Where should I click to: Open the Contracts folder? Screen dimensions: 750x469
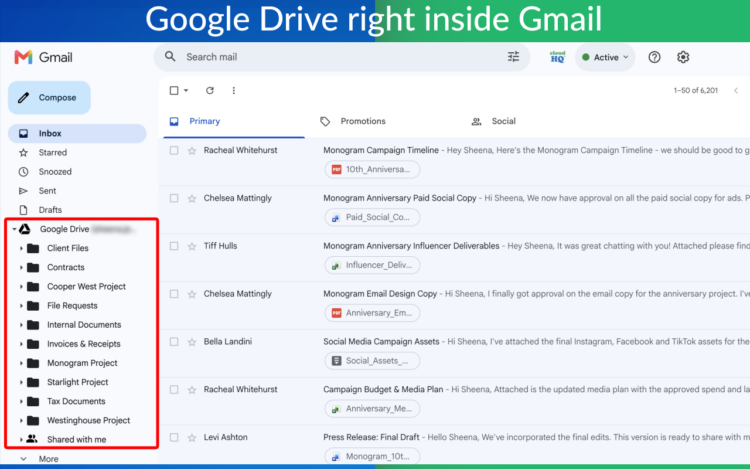[x=66, y=267]
